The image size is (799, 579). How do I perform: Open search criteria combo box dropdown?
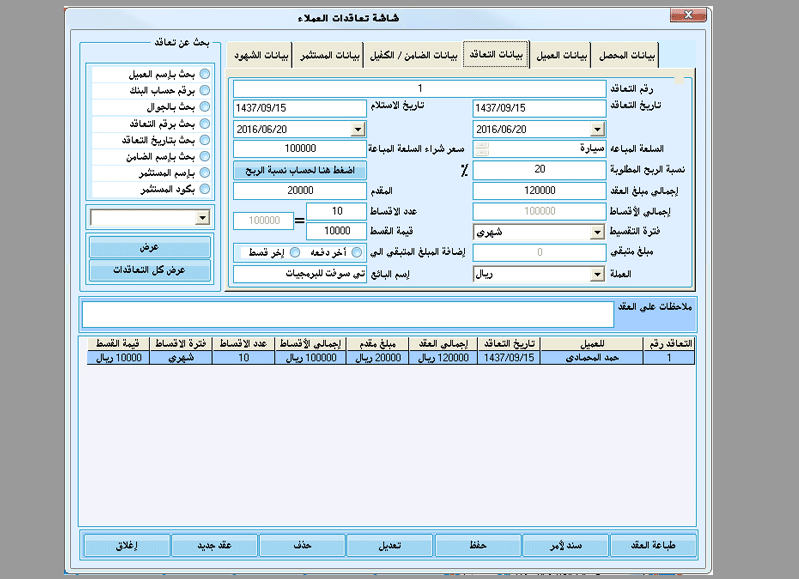coord(202,218)
